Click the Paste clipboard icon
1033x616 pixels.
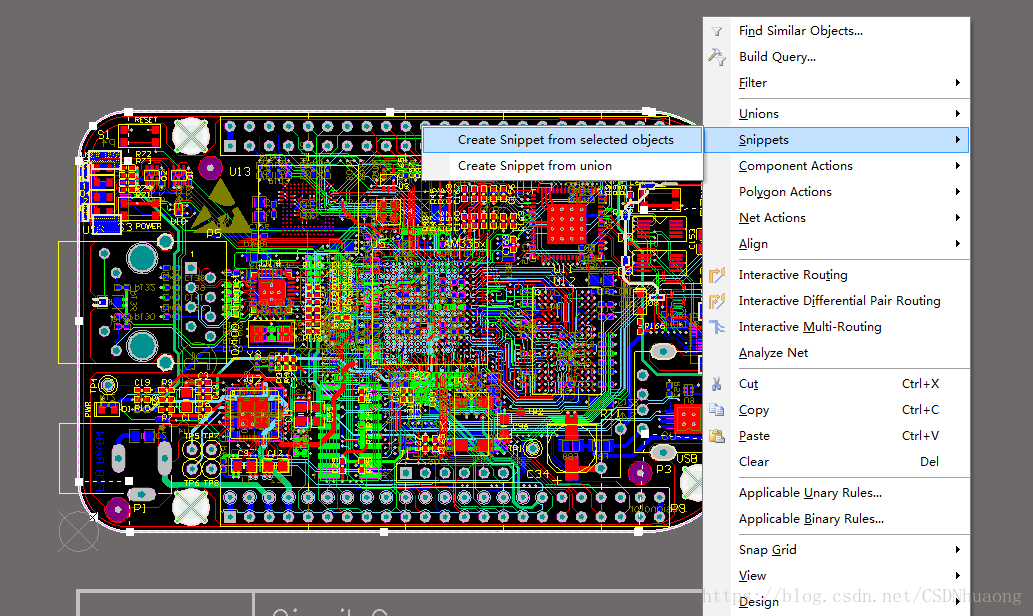tap(717, 436)
